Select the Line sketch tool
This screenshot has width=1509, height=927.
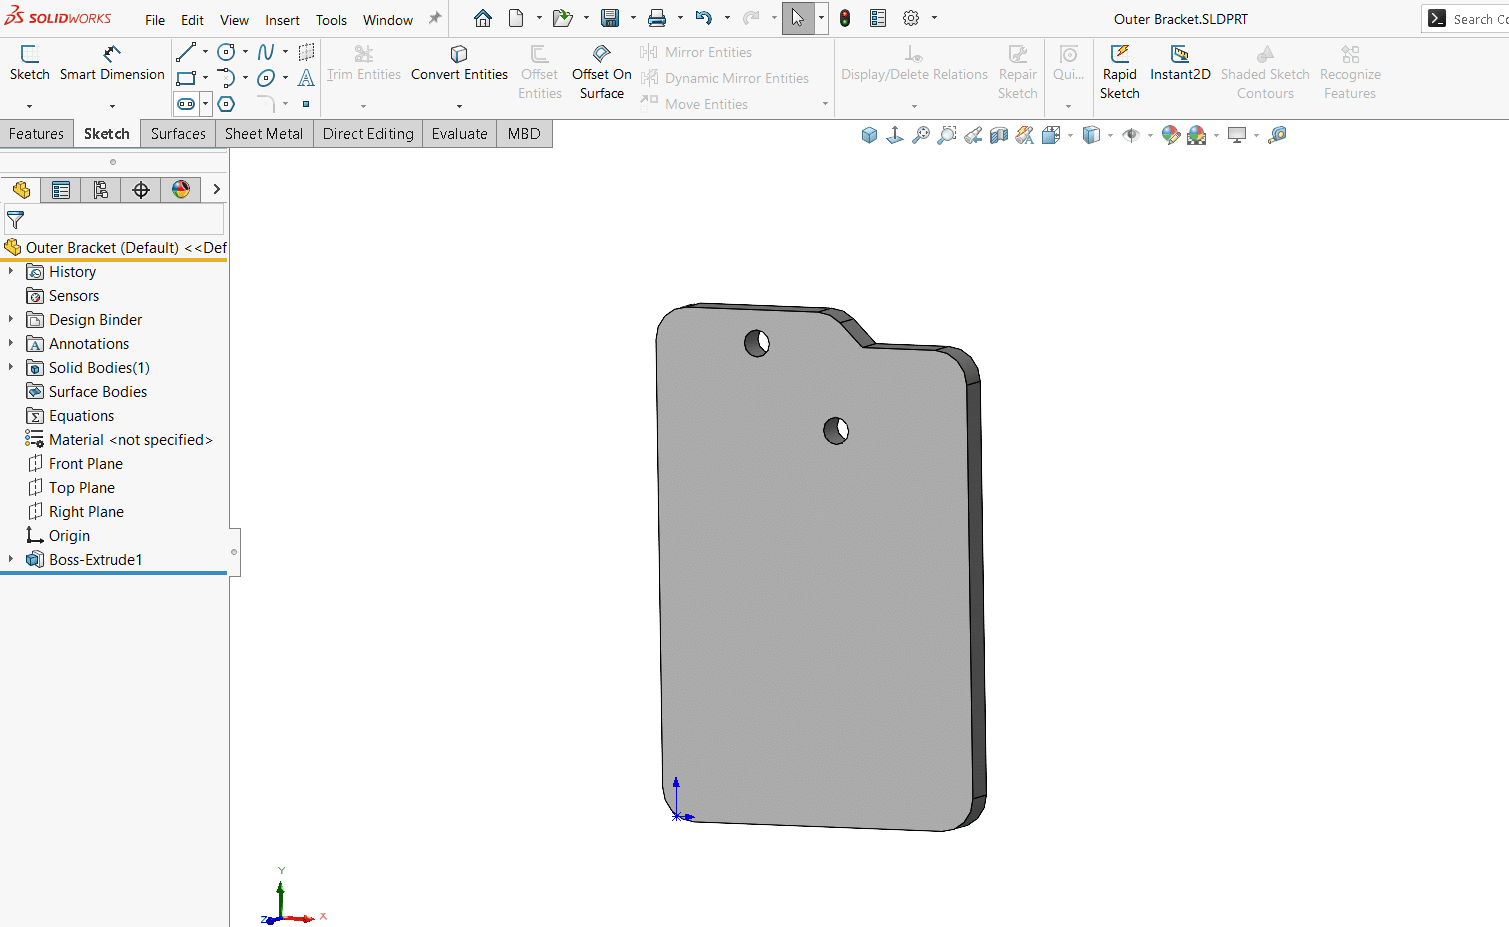coord(186,52)
